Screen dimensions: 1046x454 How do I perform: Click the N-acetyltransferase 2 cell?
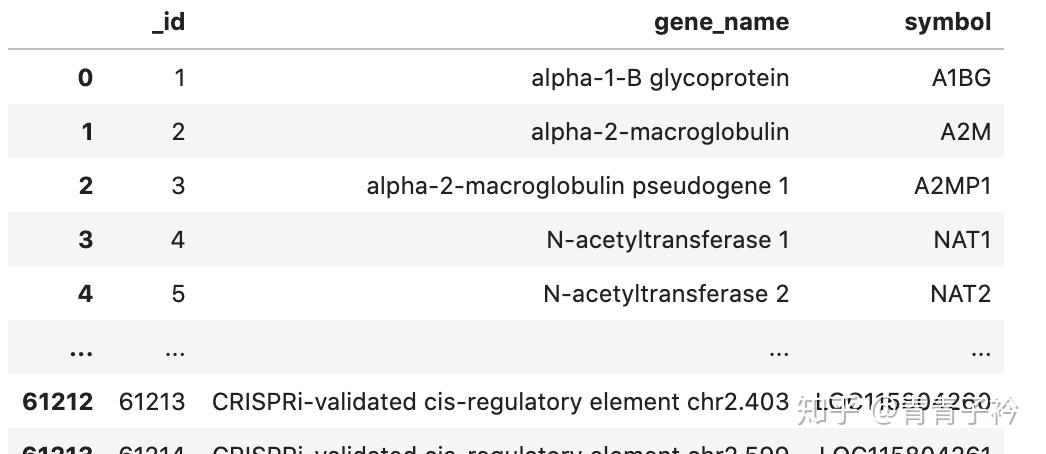pyautogui.click(x=666, y=293)
